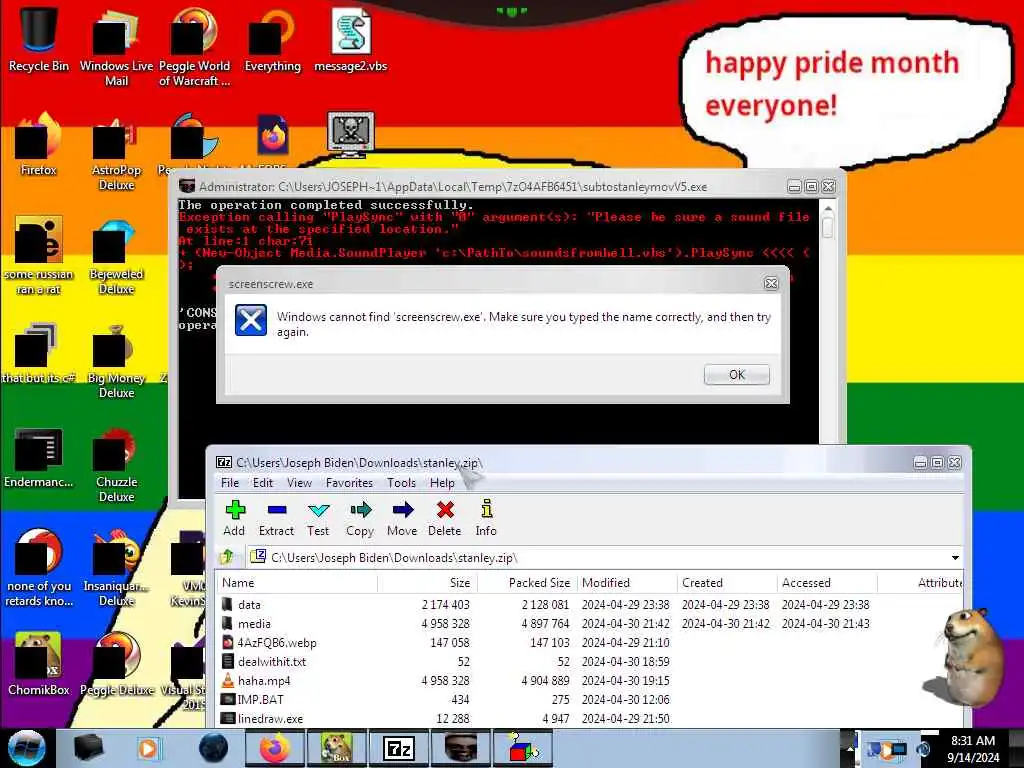Image resolution: width=1024 pixels, height=768 pixels.
Task: Click the Copy toolbar icon in 7-Zip
Action: point(360,519)
